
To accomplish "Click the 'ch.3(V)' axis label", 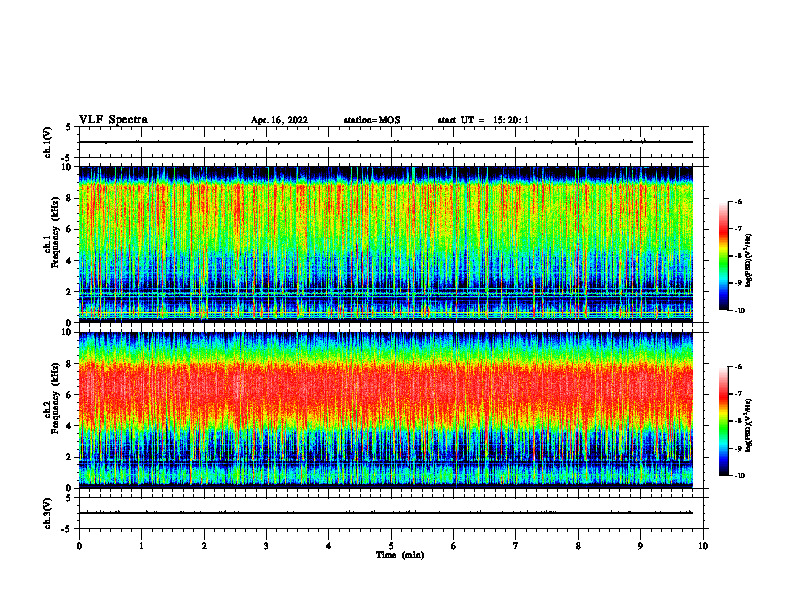I will (47, 514).
